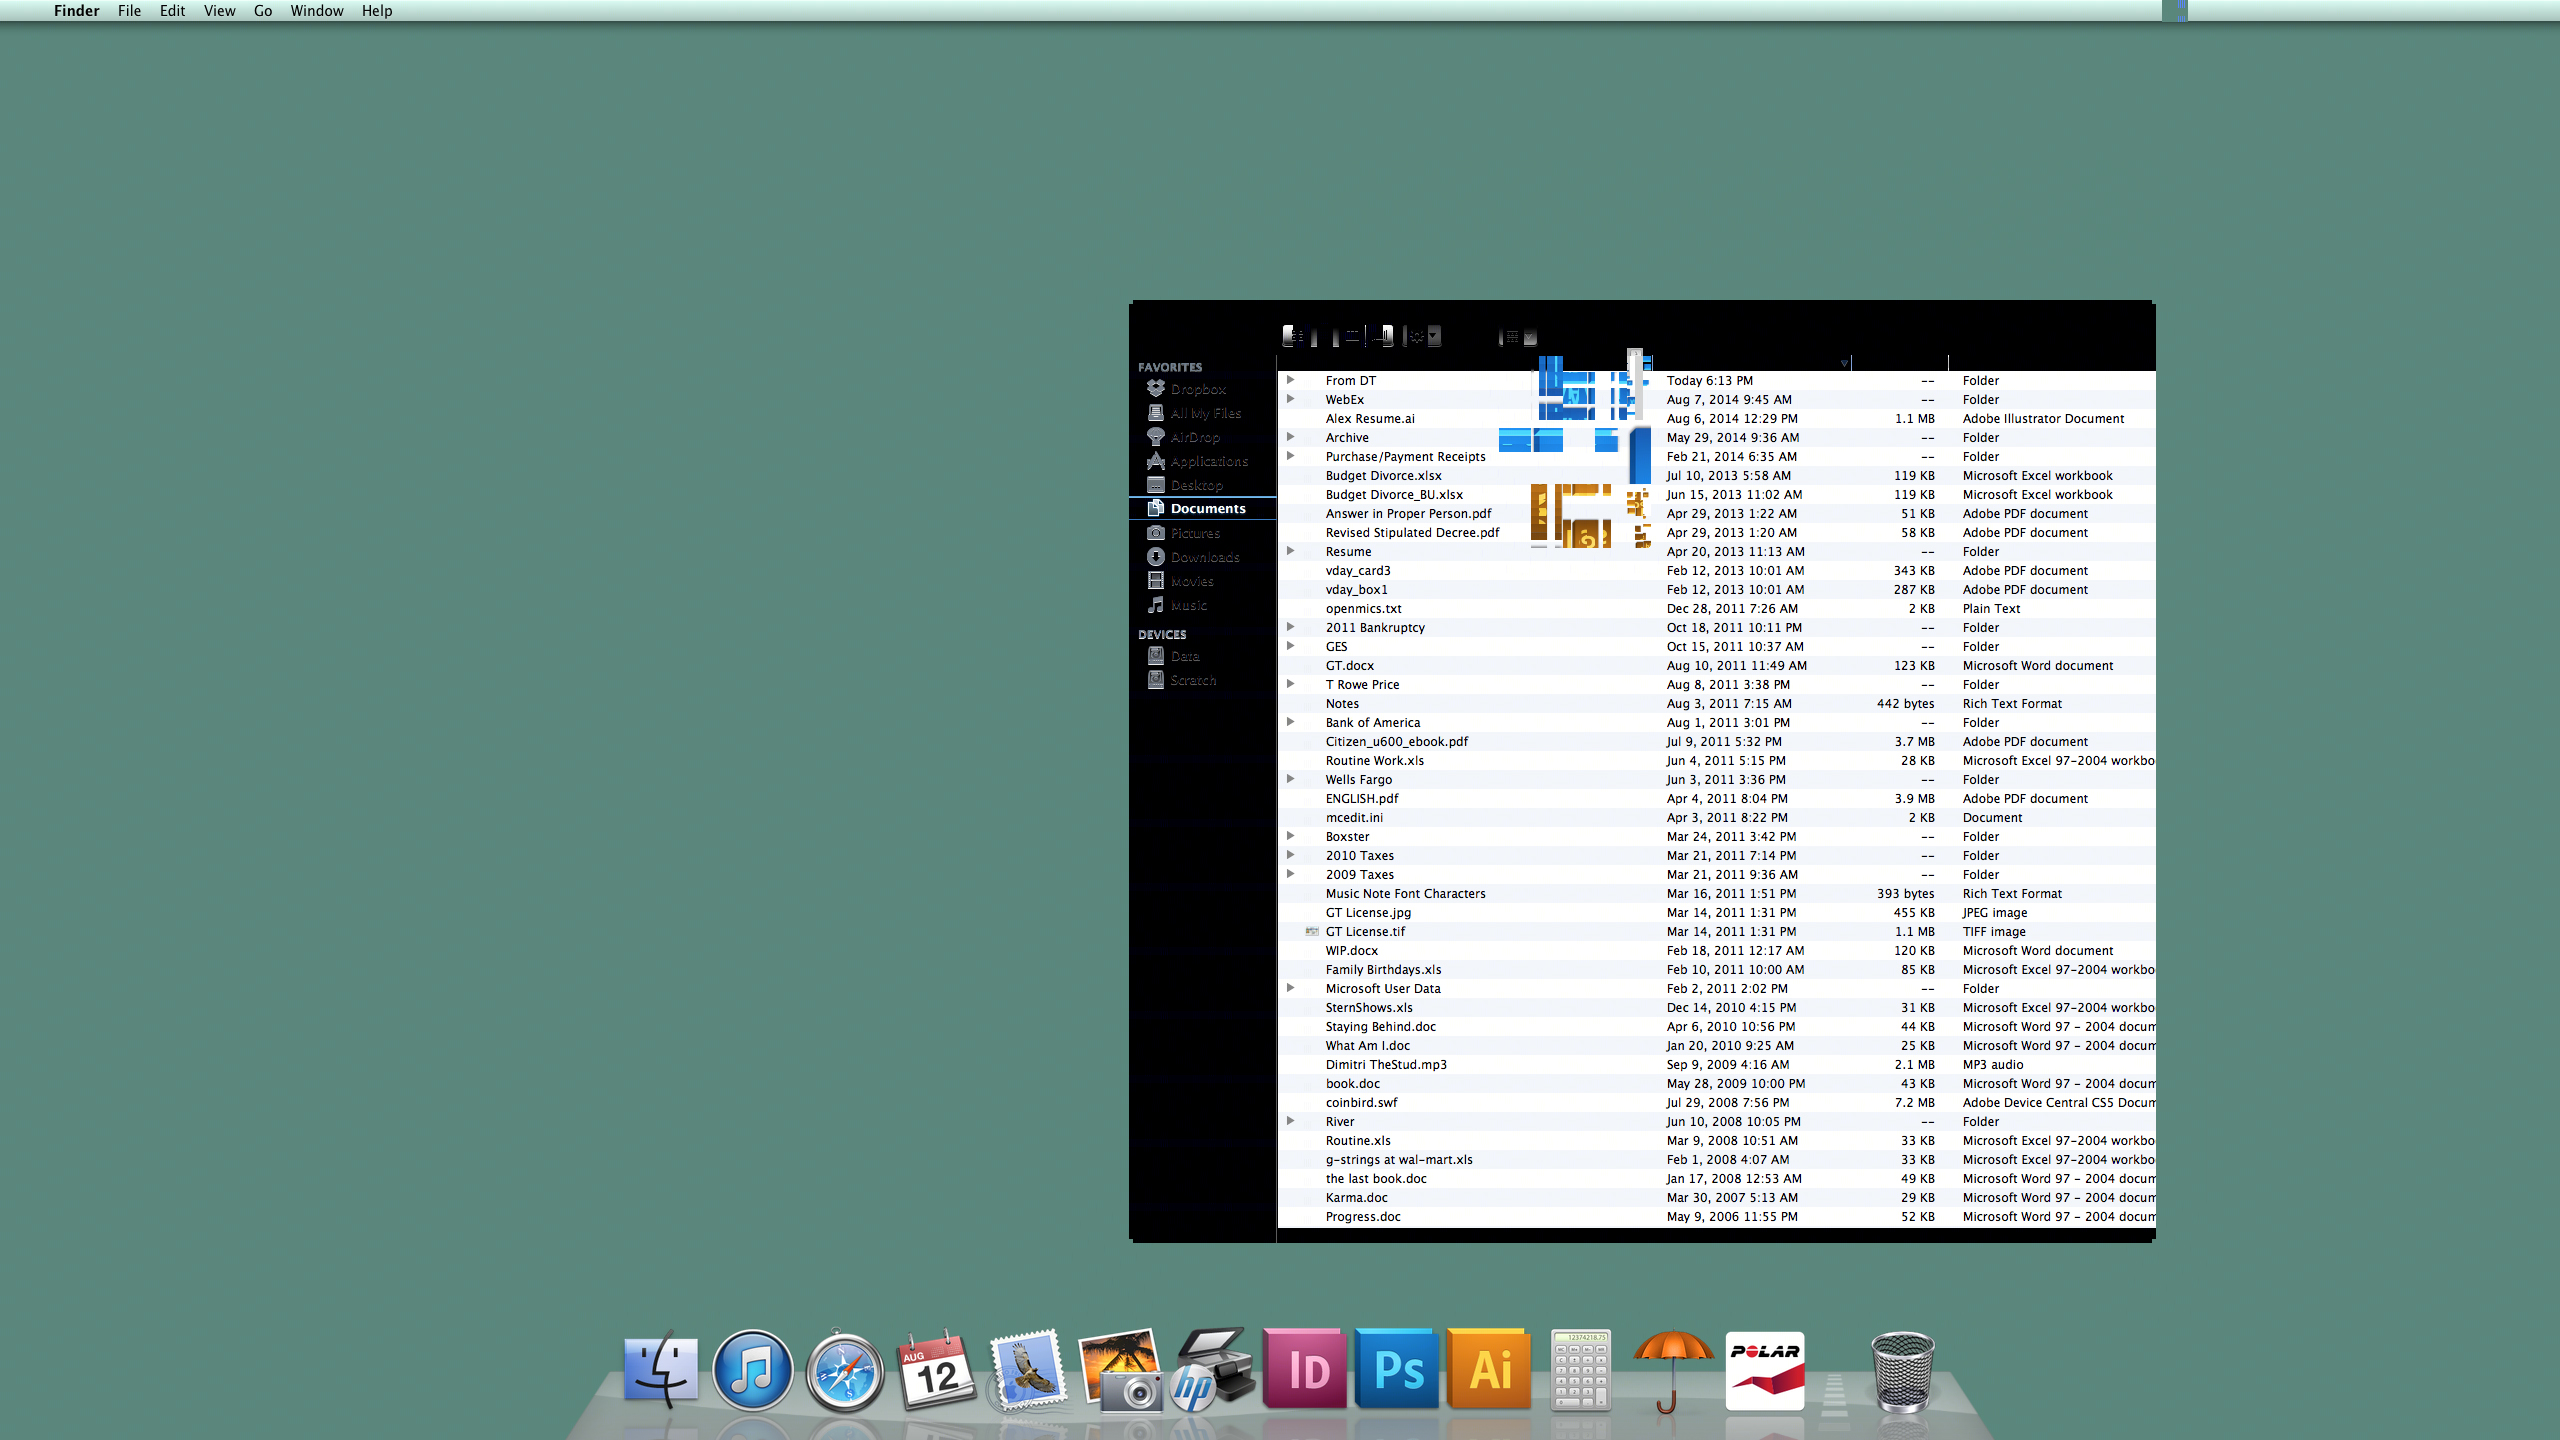
Task: Expand the Purchase/Payment Receipts folder
Action: [x=1290, y=456]
